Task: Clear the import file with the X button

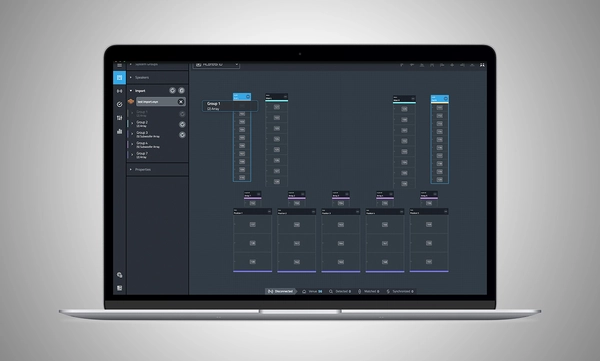Action: 181,101
